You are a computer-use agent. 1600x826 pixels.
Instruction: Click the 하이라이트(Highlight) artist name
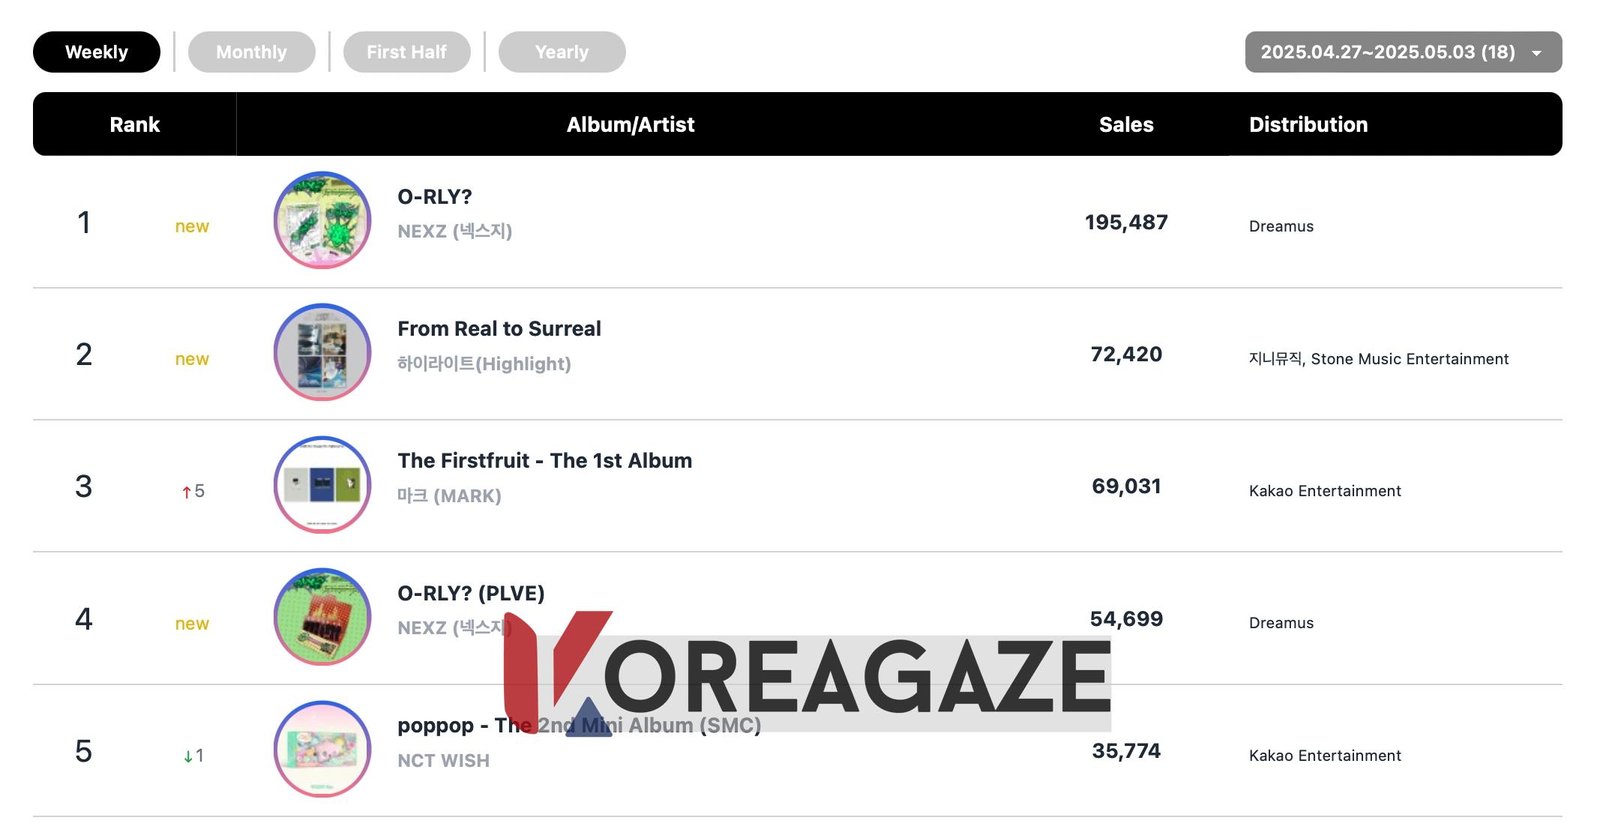pos(484,364)
